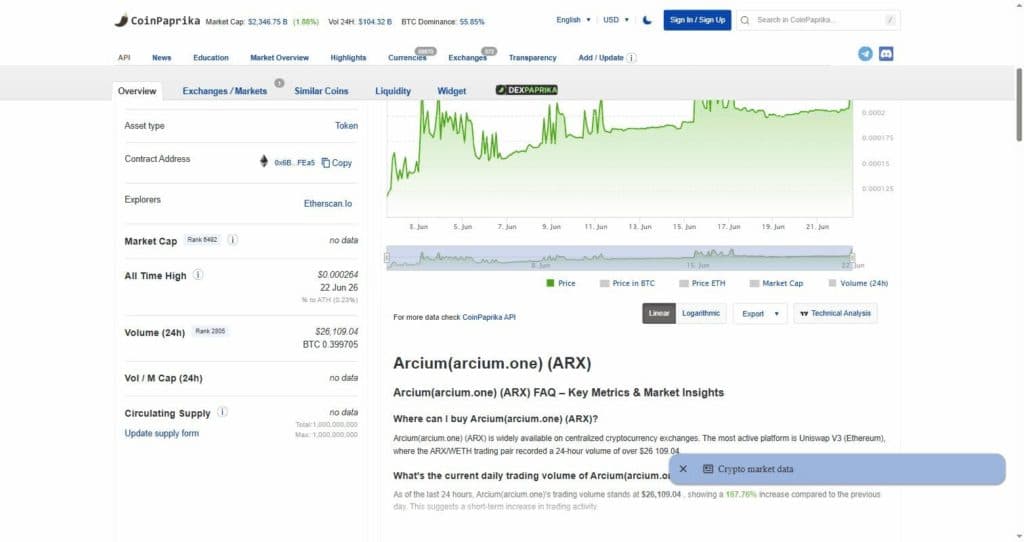
Task: Click the chart range navigator mini-chart
Action: pos(619,258)
